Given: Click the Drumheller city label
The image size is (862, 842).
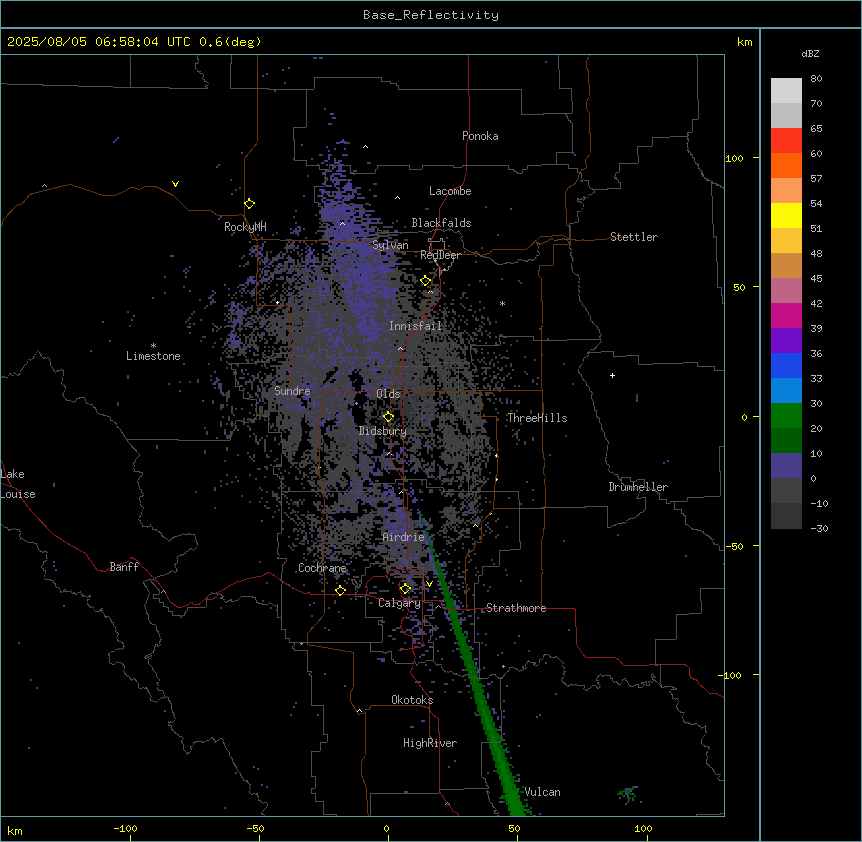Looking at the screenshot, I should [x=638, y=487].
